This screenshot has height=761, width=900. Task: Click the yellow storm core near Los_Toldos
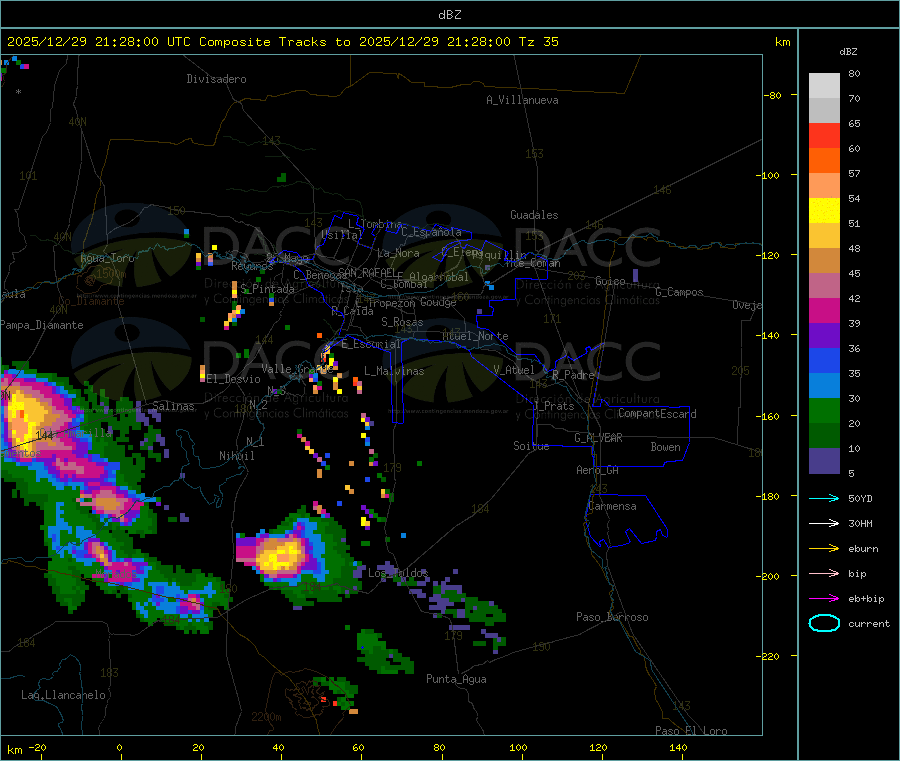tap(281, 557)
